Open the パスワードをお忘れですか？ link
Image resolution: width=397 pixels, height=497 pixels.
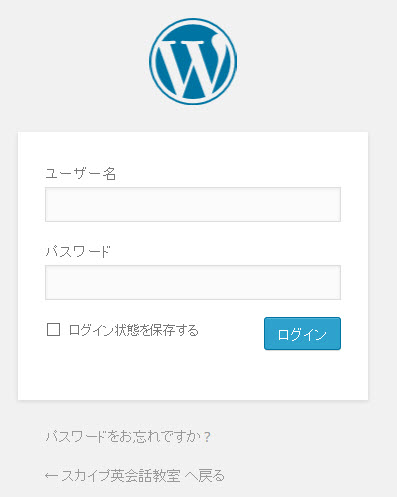click(128, 436)
